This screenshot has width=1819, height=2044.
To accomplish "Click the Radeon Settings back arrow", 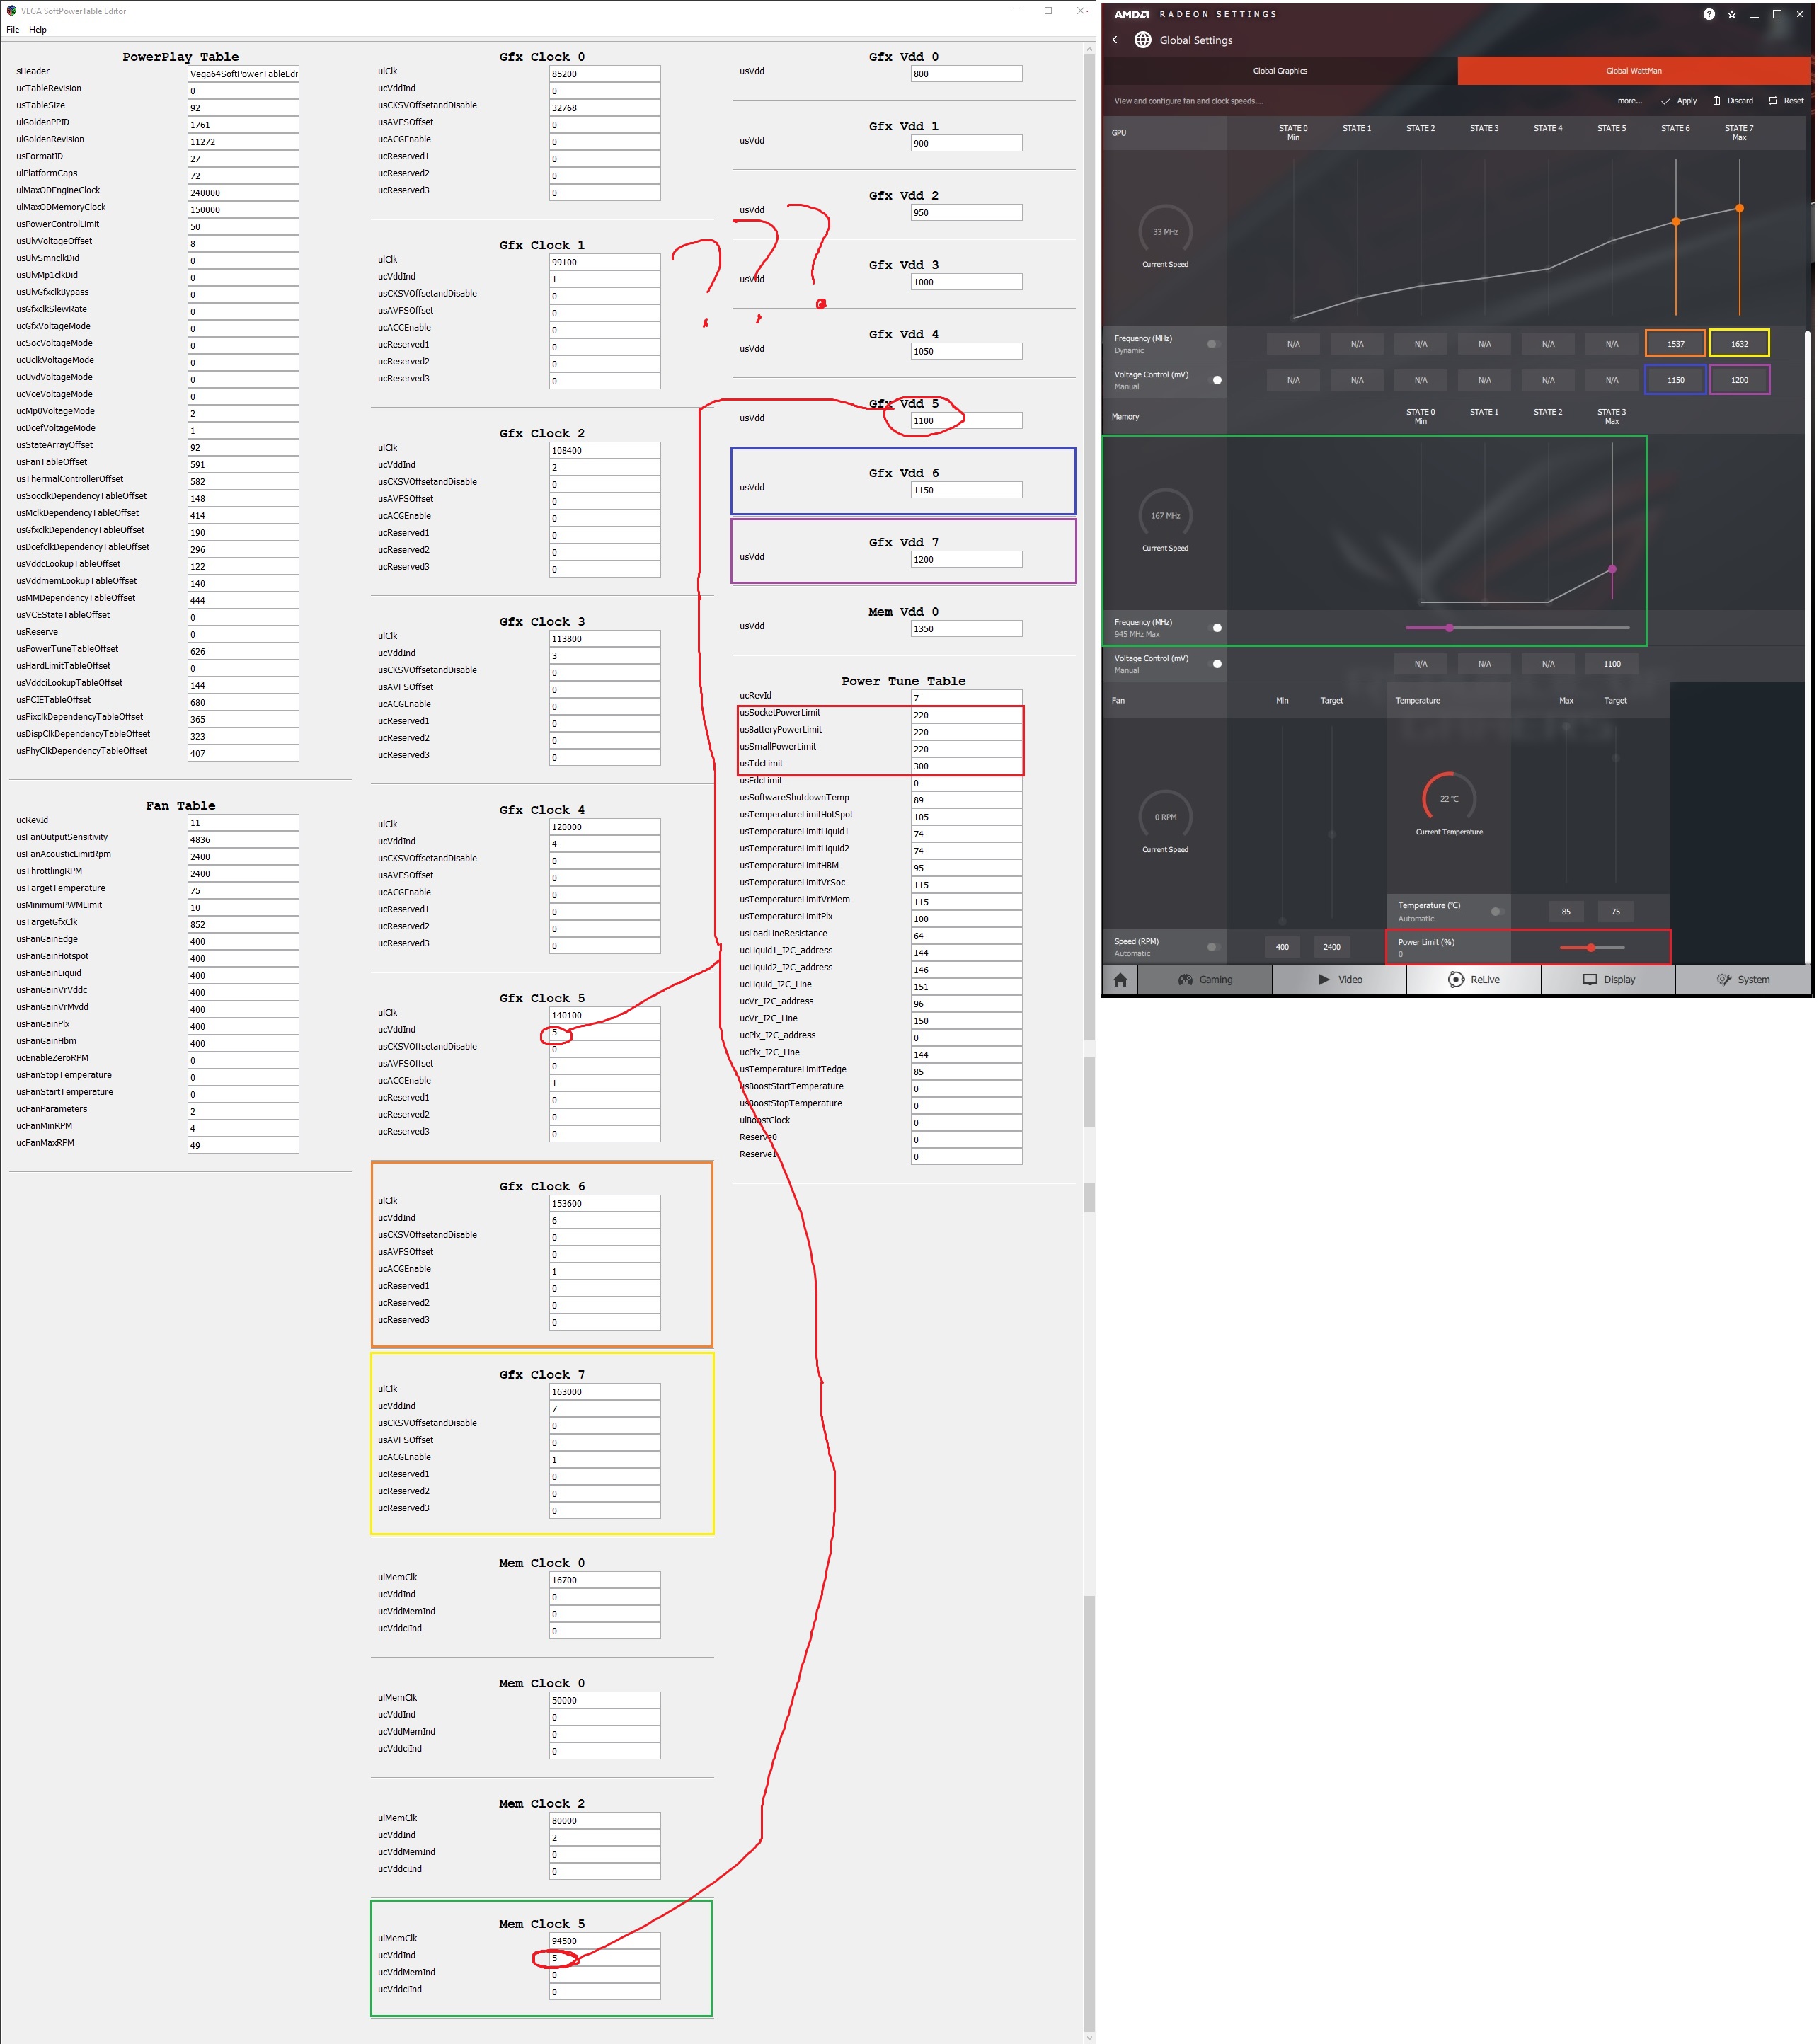I will (x=1115, y=40).
